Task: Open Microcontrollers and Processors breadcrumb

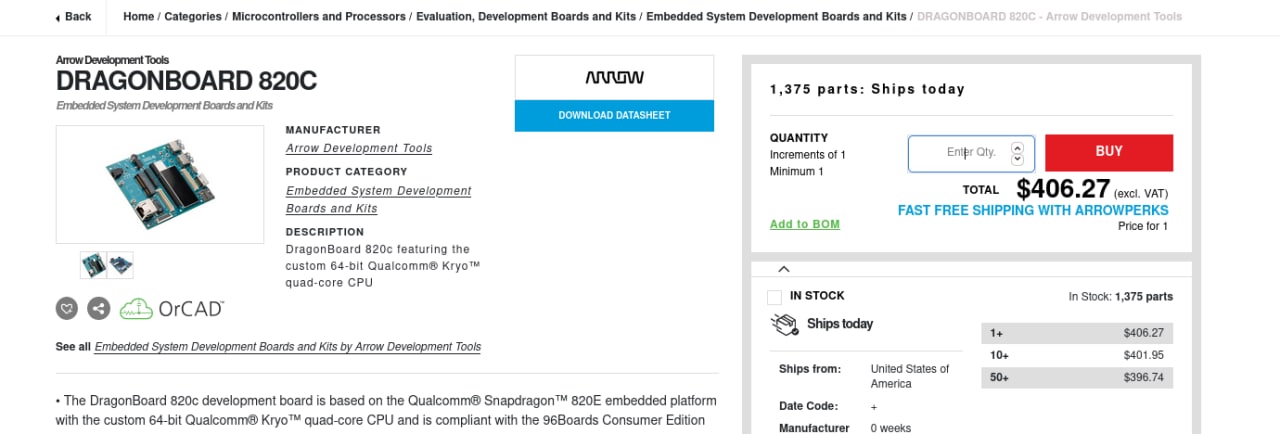Action: pyautogui.click(x=319, y=17)
